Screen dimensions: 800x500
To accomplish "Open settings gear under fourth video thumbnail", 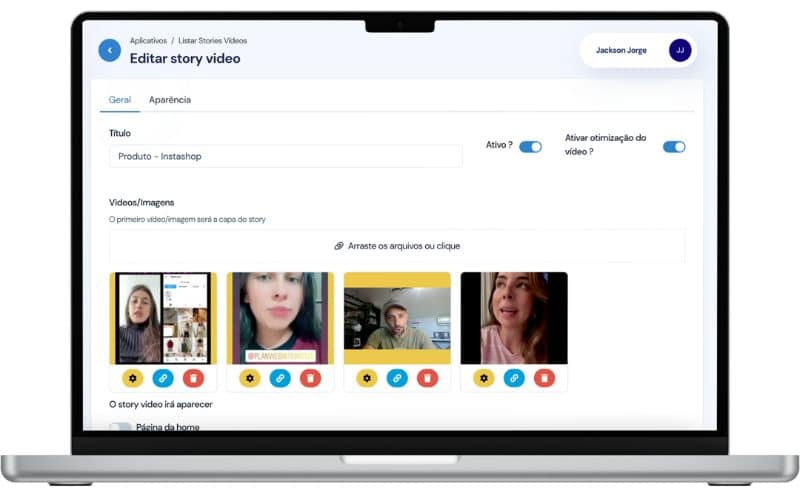I will point(484,378).
